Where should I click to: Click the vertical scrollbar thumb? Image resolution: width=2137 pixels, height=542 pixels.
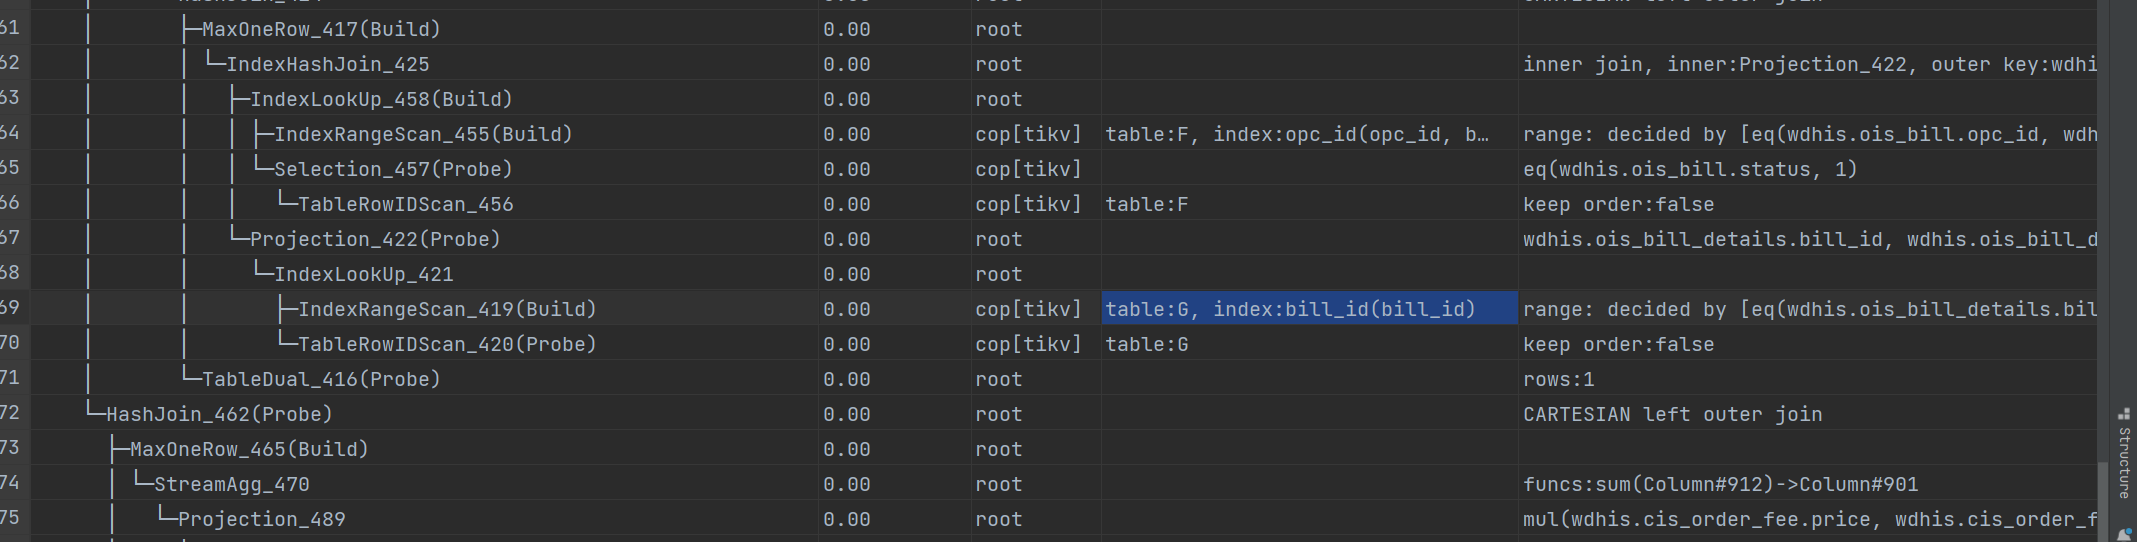coord(2103,500)
